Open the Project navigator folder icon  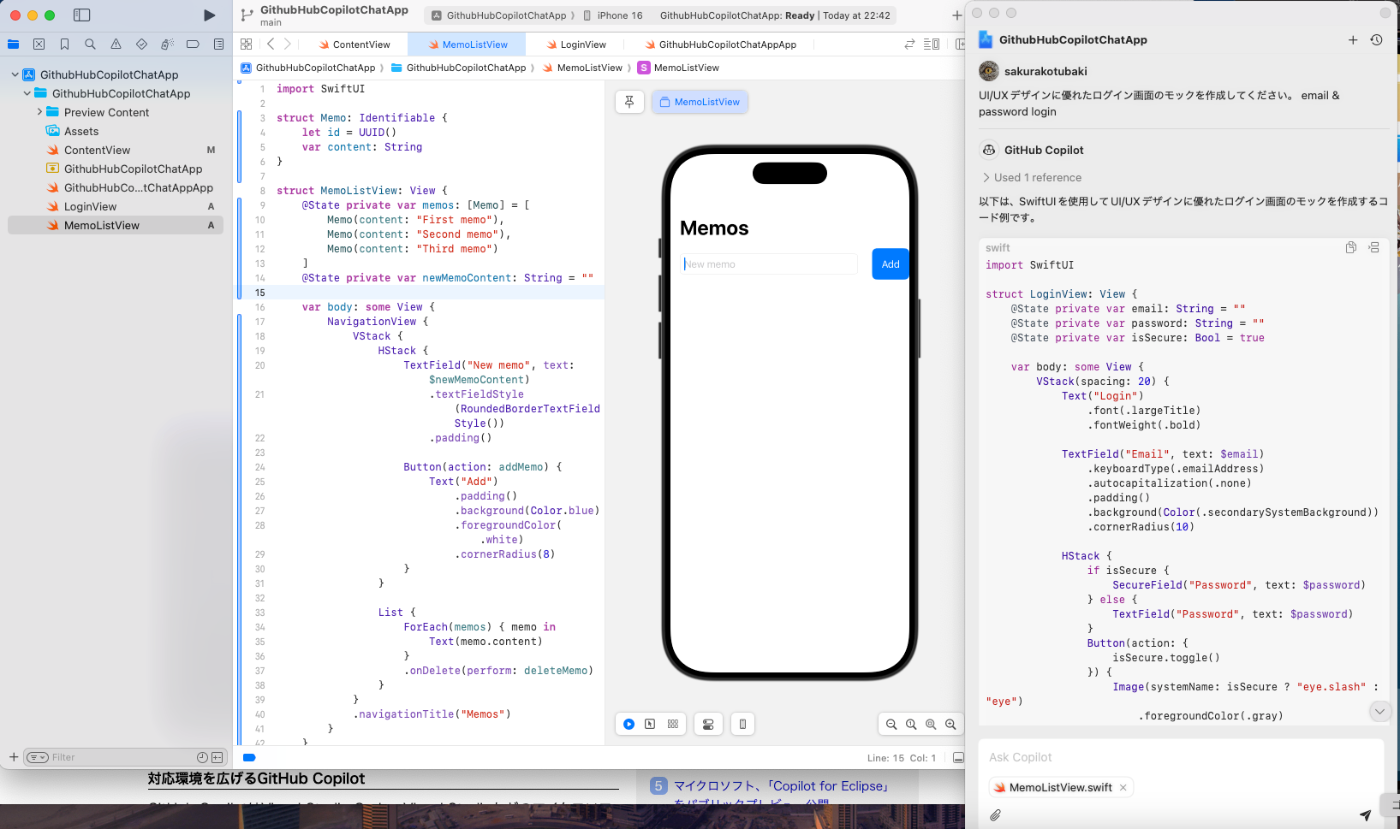click(13, 44)
